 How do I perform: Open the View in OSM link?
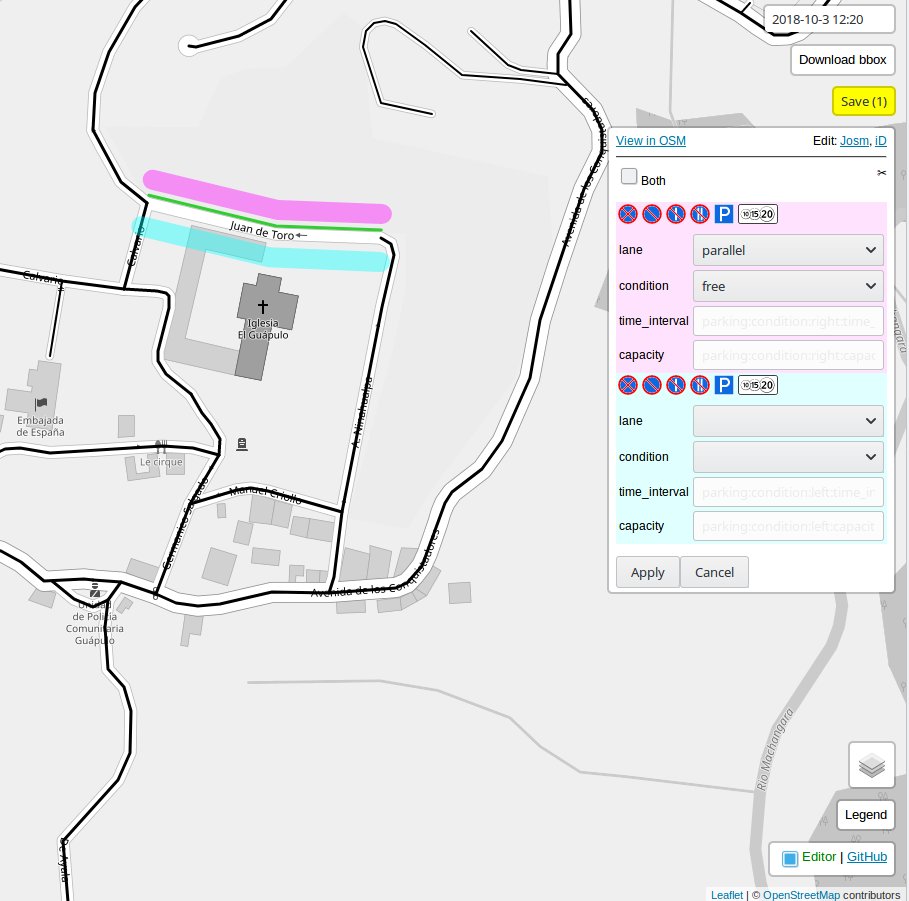point(651,141)
